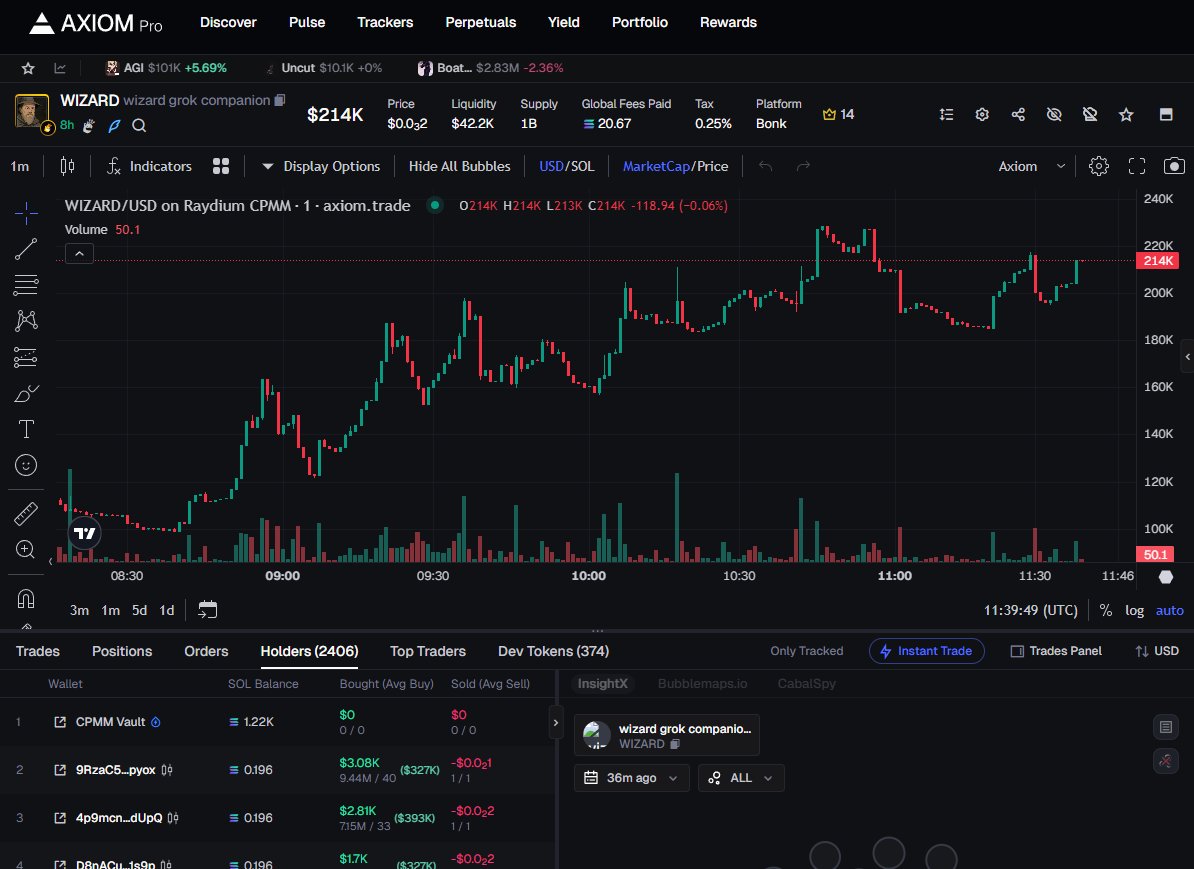Copy the WIZARD token address

point(280,100)
